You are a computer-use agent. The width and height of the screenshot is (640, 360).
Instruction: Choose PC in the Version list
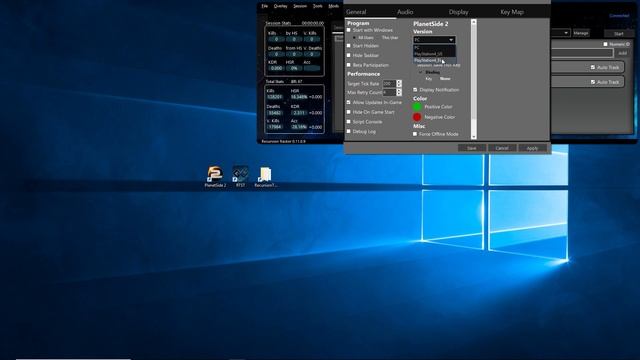click(x=434, y=48)
